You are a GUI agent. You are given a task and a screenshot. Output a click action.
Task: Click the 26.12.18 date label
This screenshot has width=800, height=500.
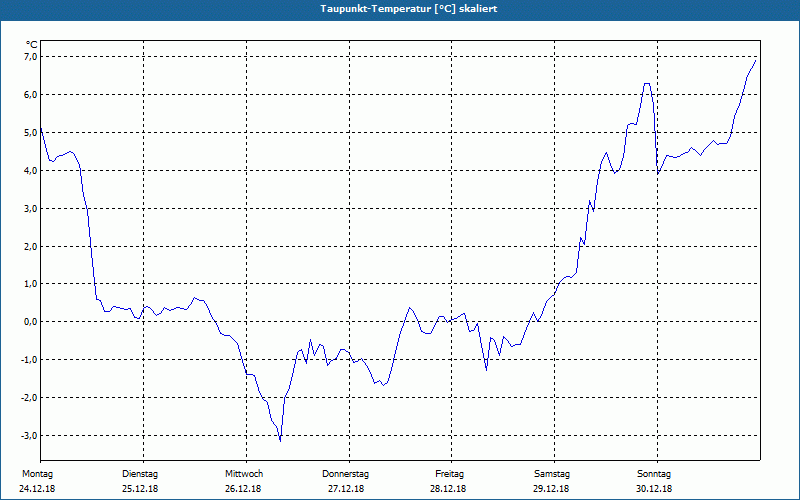pyautogui.click(x=243, y=489)
